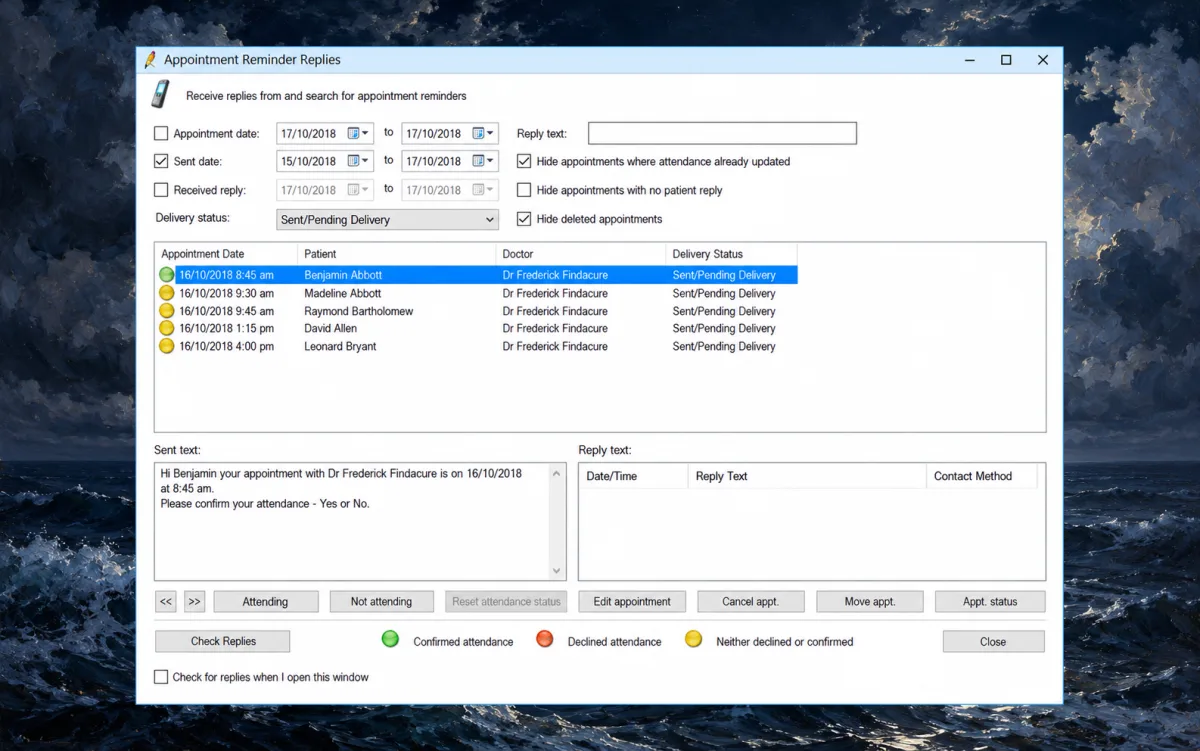Click into the Reply text search field
The image size is (1200, 751).
click(722, 133)
